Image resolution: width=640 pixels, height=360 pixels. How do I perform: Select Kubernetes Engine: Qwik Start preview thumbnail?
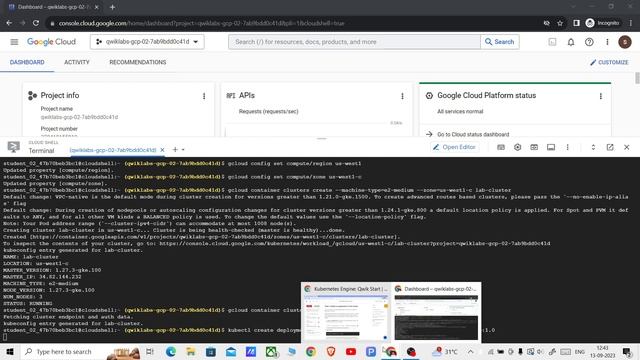tap(346, 313)
